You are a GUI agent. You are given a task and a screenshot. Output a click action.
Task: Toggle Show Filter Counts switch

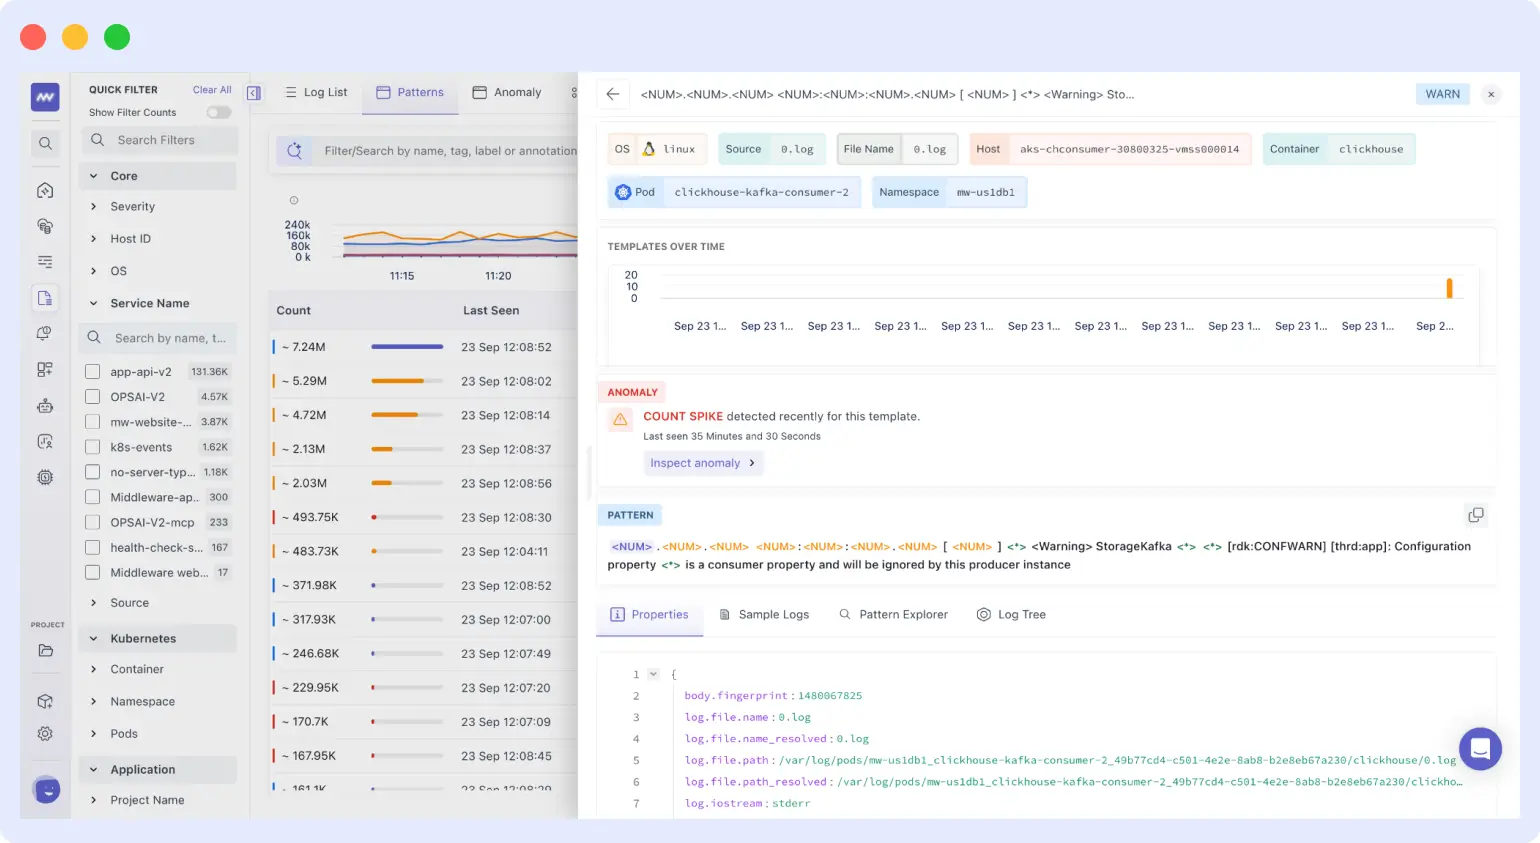coord(219,112)
